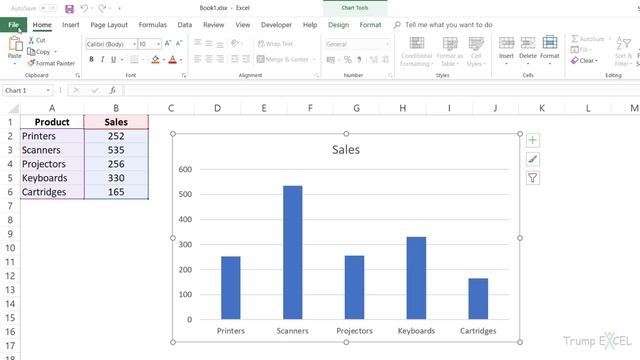Switch to the Insert tab

coord(71,25)
